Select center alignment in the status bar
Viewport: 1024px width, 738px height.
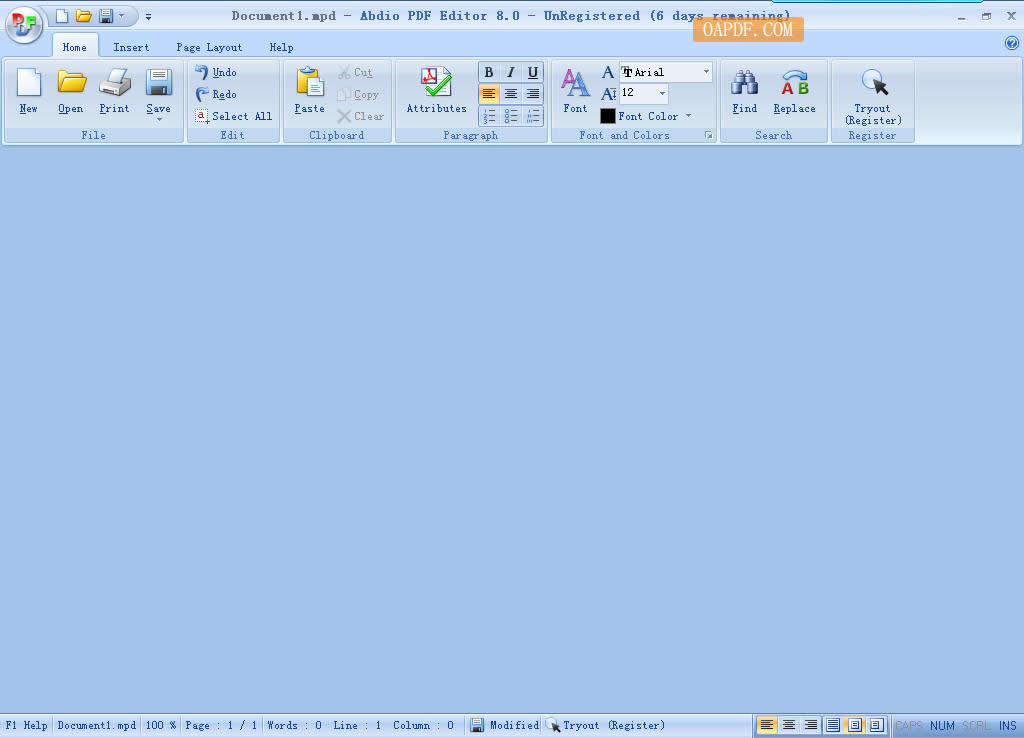(789, 725)
